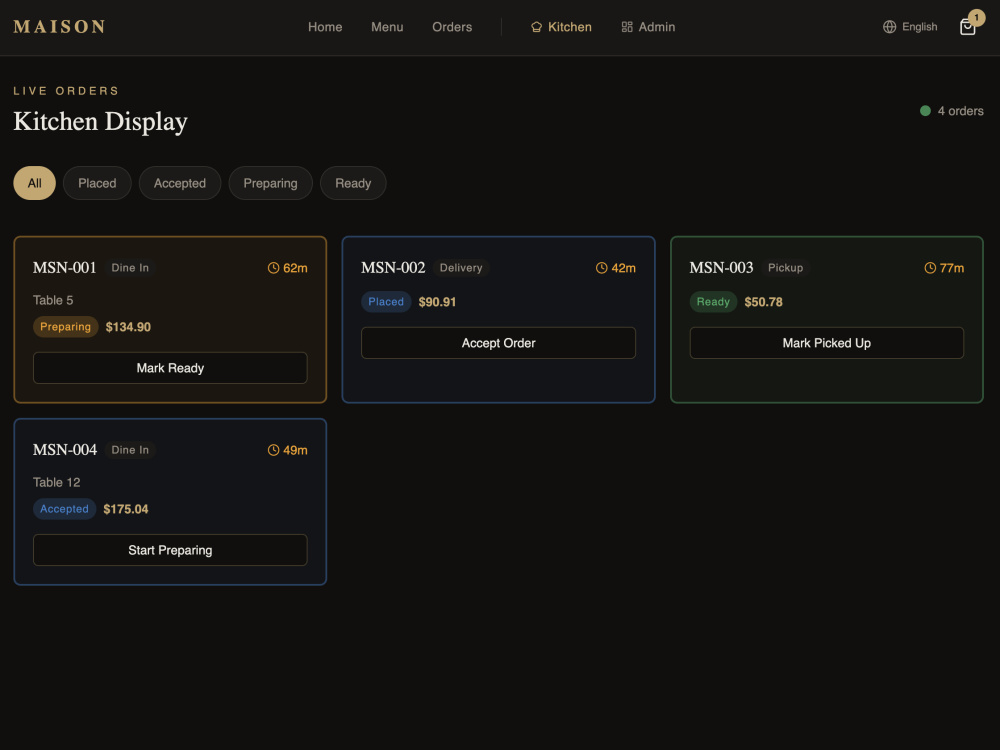The height and width of the screenshot is (750, 1000).
Task: Start preparing order MSN-004
Action: click(170, 550)
